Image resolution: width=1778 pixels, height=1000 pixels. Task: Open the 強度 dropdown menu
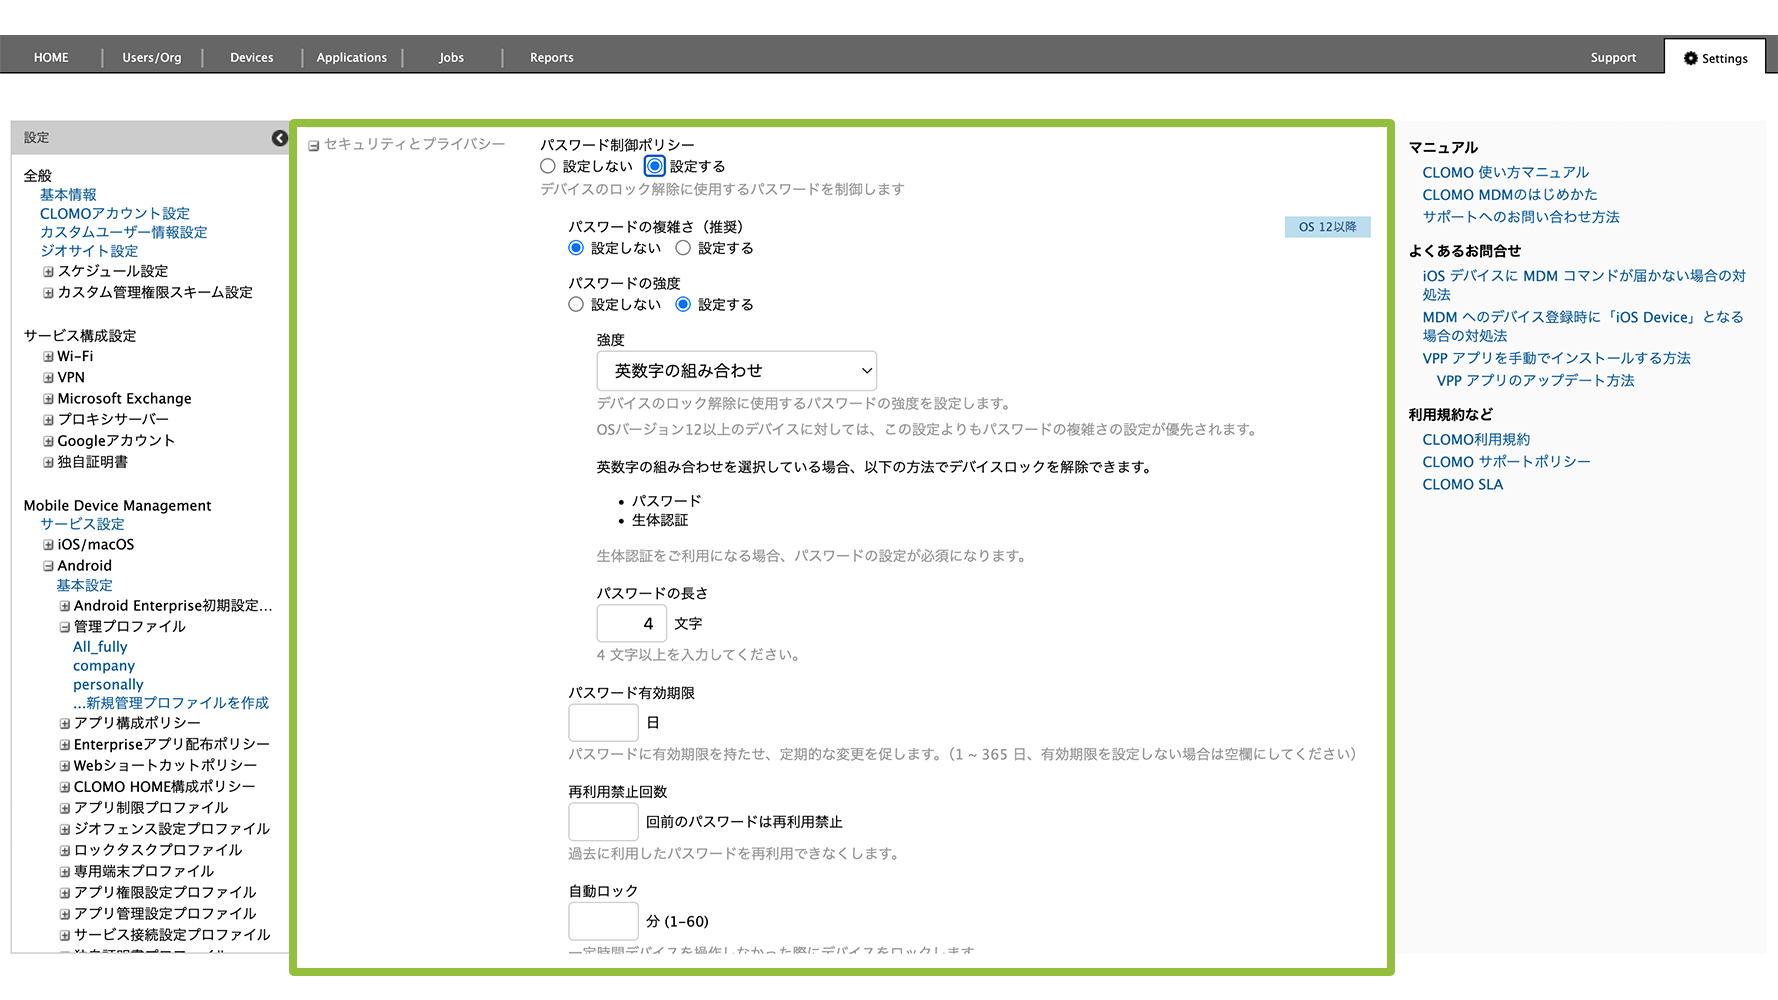(736, 371)
